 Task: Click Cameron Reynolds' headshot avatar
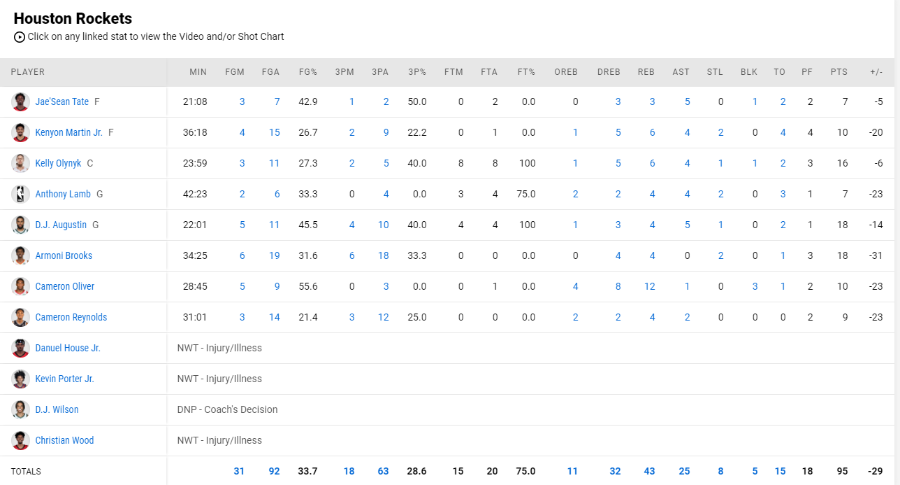(20, 317)
